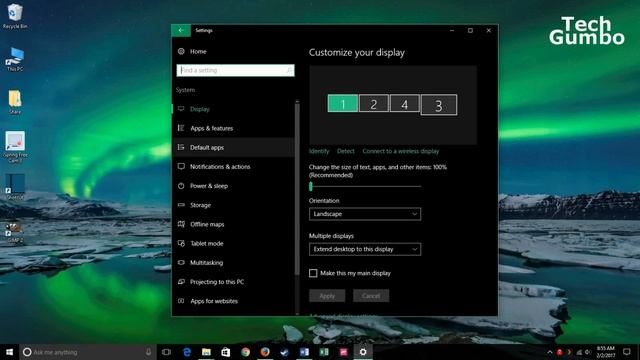Click the Multitasking icon
The image size is (640, 360).
[x=181, y=262]
